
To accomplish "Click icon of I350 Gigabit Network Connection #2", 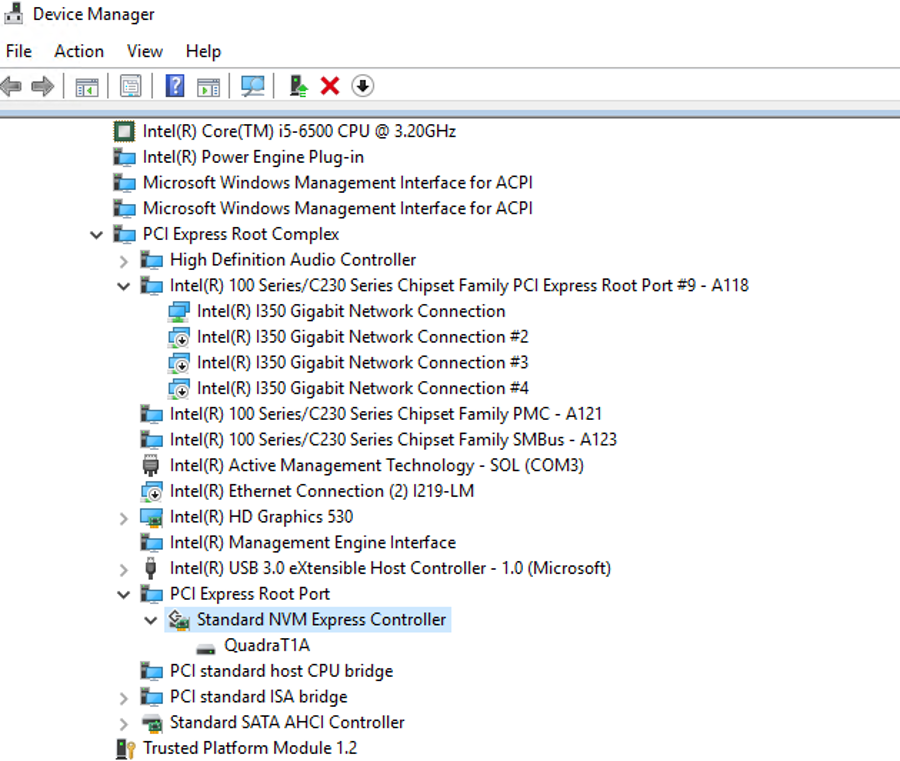I will [179, 337].
